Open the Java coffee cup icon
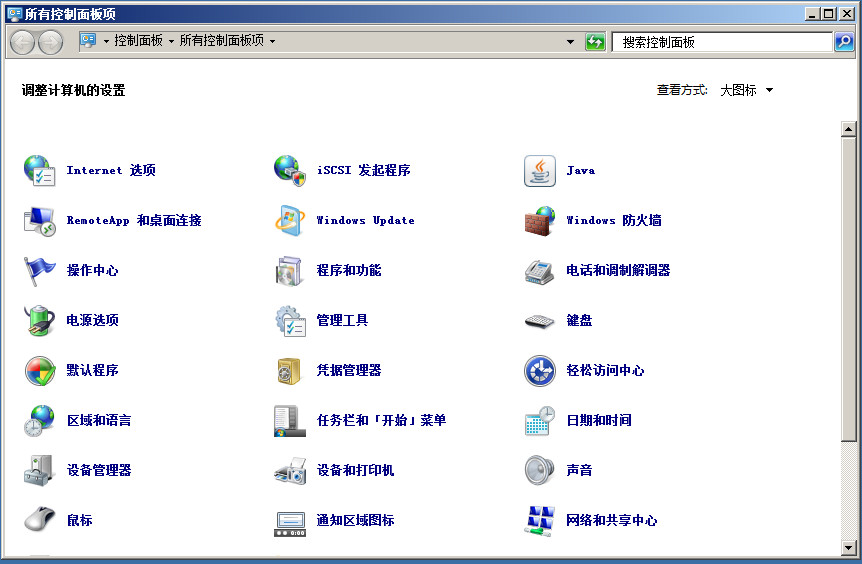Image resolution: width=862 pixels, height=564 pixels. [x=540, y=170]
